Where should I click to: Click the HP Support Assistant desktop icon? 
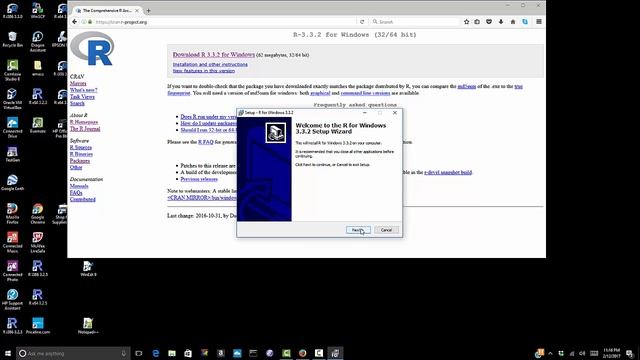point(12,300)
